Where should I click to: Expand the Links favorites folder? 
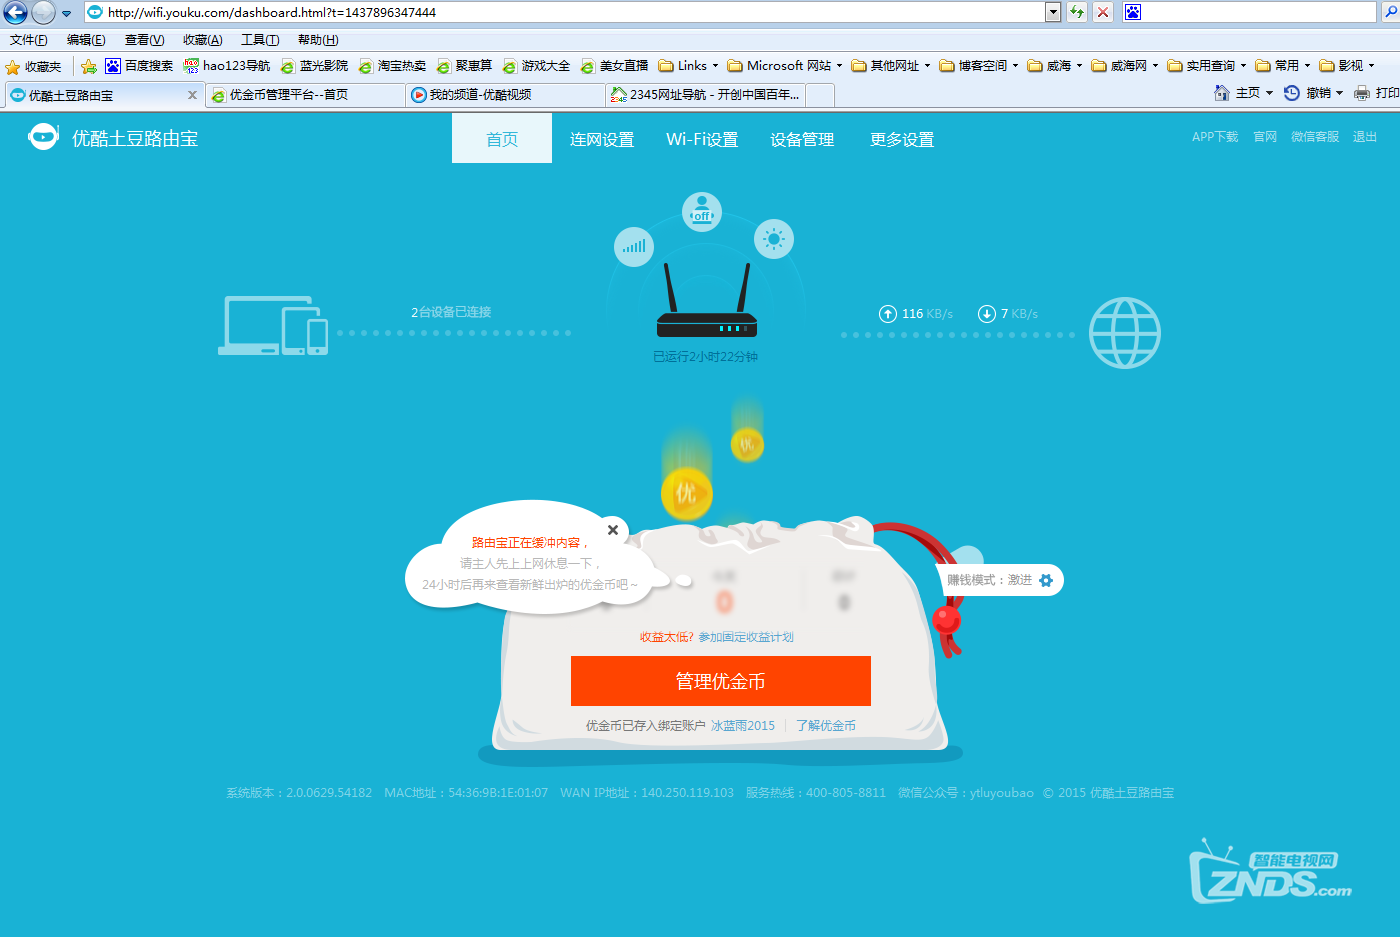688,66
